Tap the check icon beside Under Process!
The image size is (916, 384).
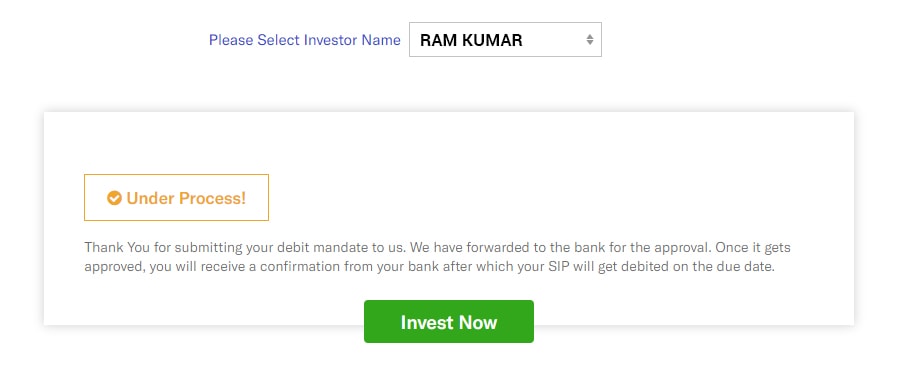[114, 198]
